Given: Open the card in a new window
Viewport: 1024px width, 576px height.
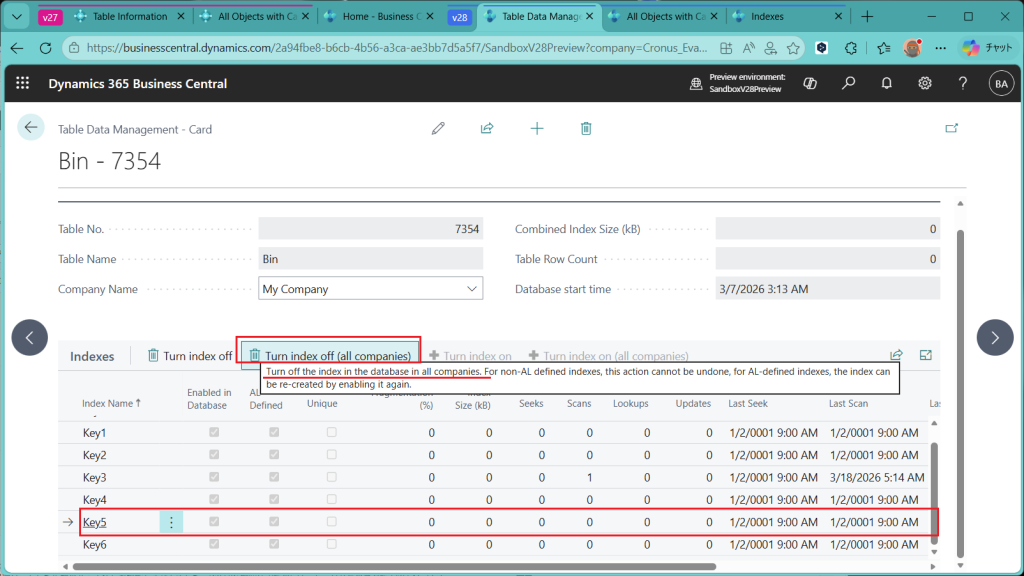Looking at the screenshot, I should tap(951, 128).
